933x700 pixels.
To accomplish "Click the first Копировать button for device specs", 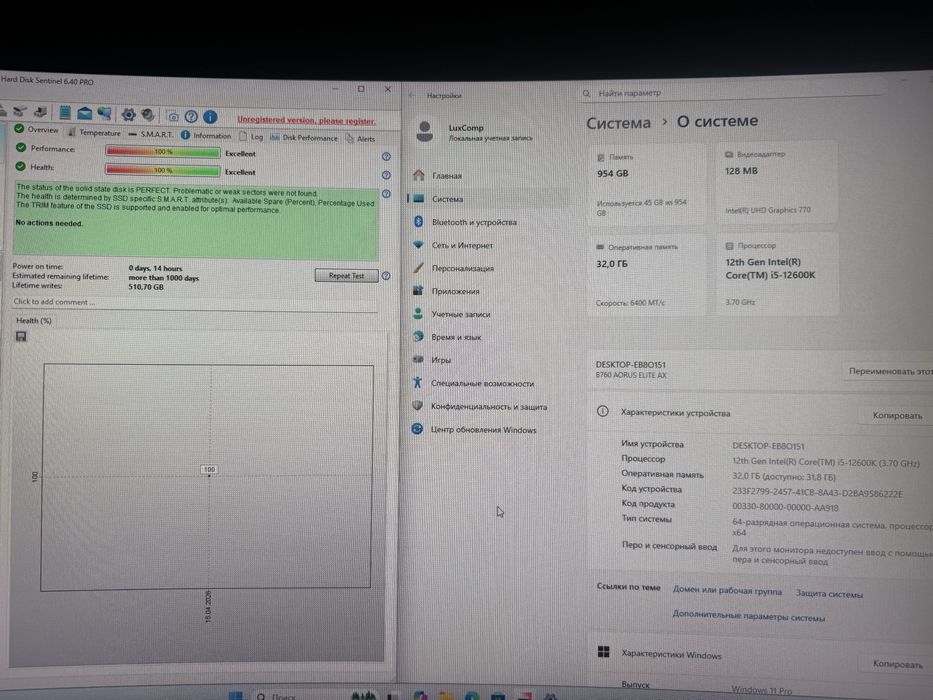I will pyautogui.click(x=897, y=415).
